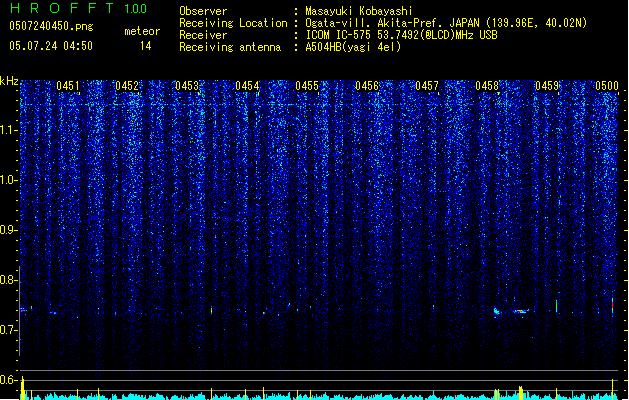Click the 0459 time marker
This screenshot has height=400, width=629.
547,86
